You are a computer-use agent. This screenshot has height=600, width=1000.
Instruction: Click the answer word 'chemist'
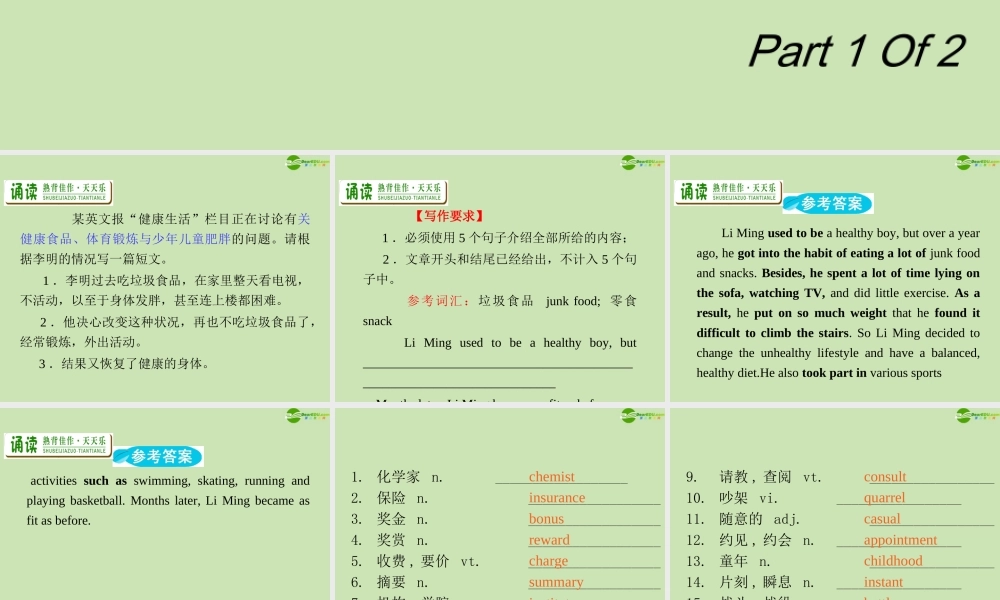(x=552, y=476)
